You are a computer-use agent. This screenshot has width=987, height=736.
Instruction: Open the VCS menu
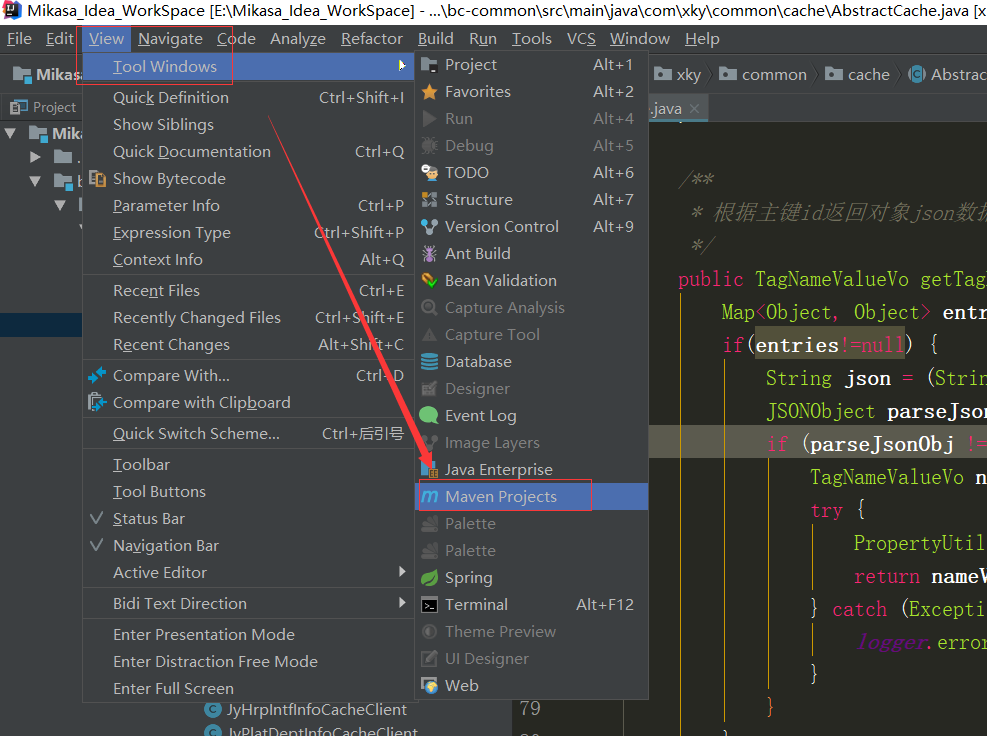pos(581,39)
